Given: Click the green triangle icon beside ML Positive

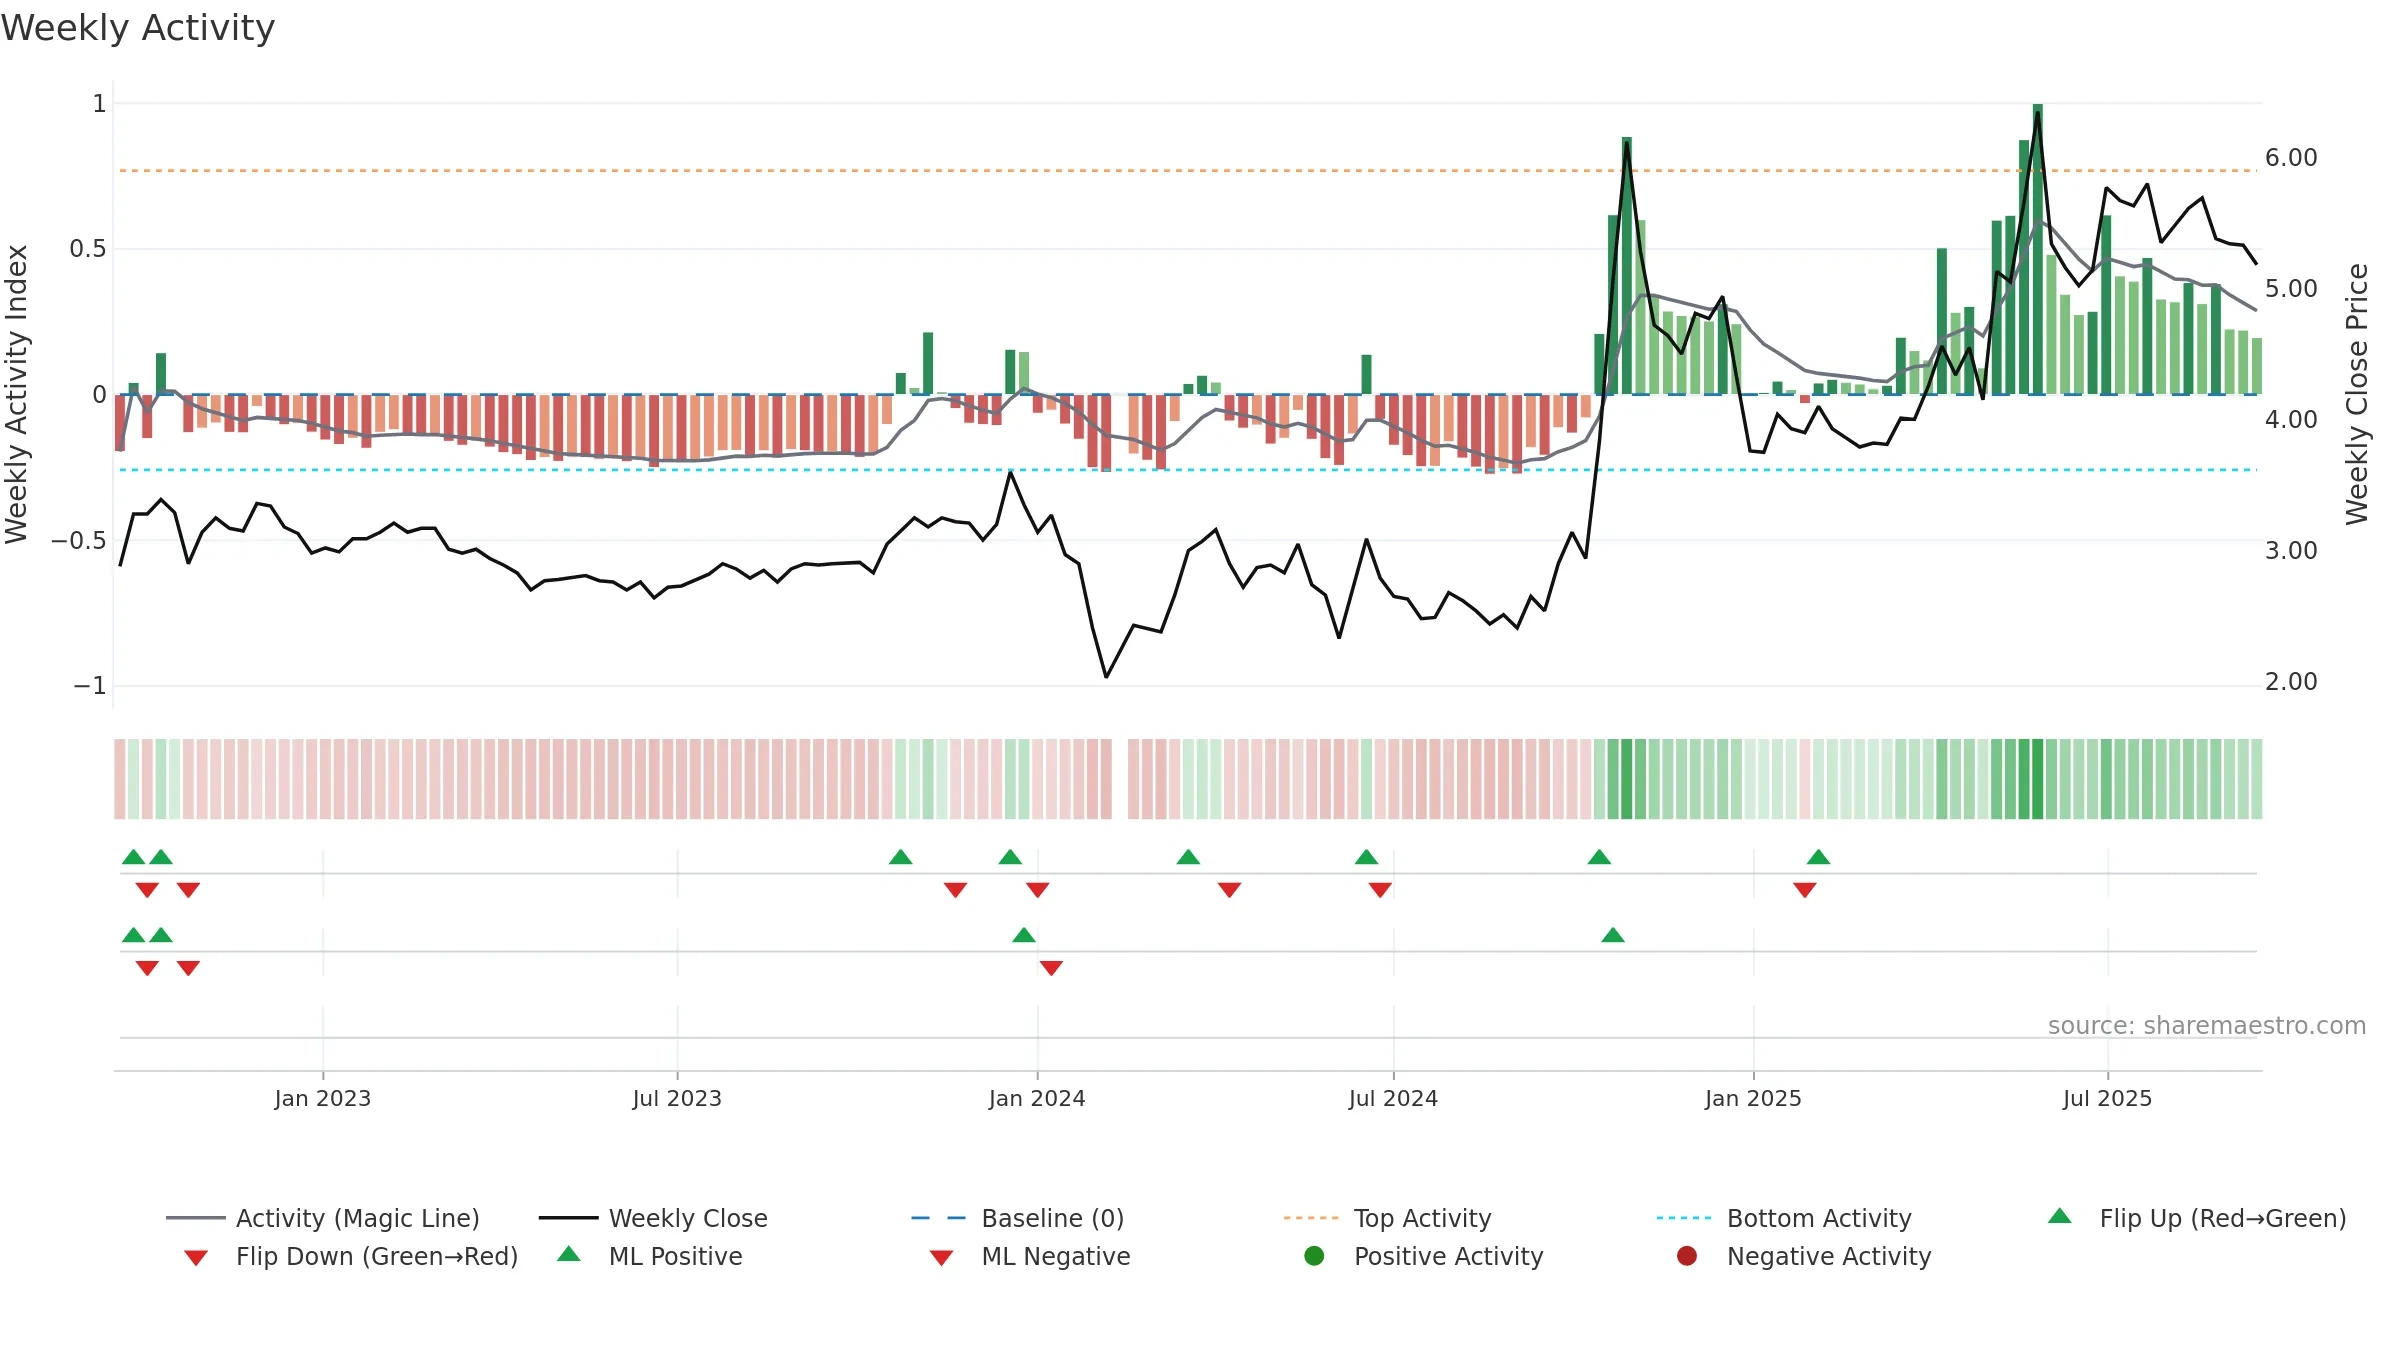Looking at the screenshot, I should [569, 1254].
